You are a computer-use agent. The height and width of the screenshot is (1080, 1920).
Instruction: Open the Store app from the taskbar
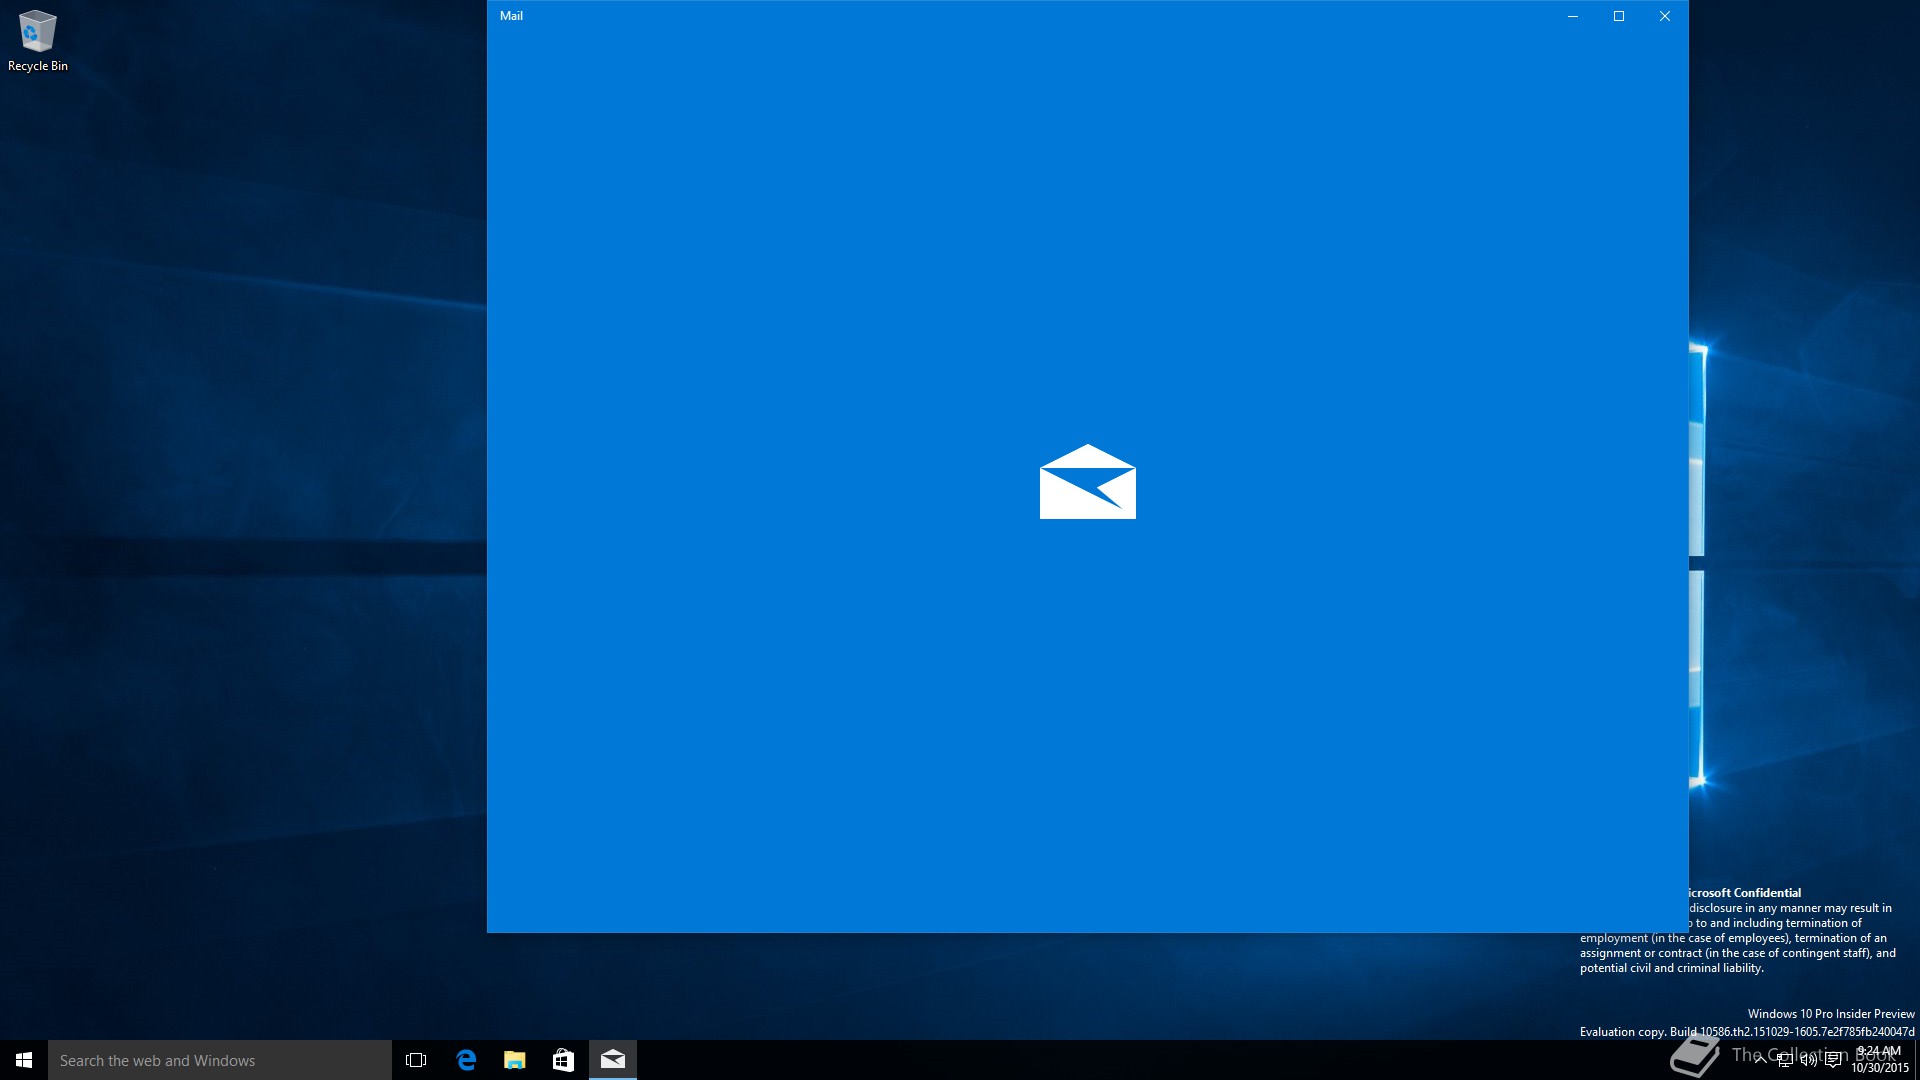click(563, 1060)
